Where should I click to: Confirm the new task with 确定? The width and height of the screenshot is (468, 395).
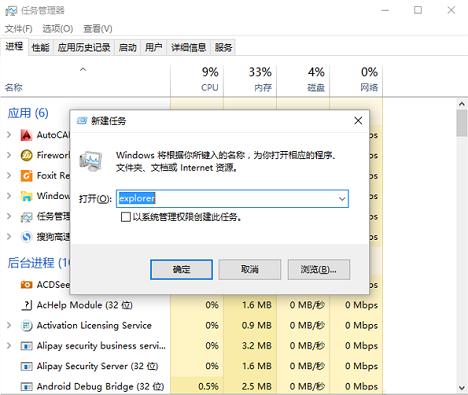[x=181, y=269]
